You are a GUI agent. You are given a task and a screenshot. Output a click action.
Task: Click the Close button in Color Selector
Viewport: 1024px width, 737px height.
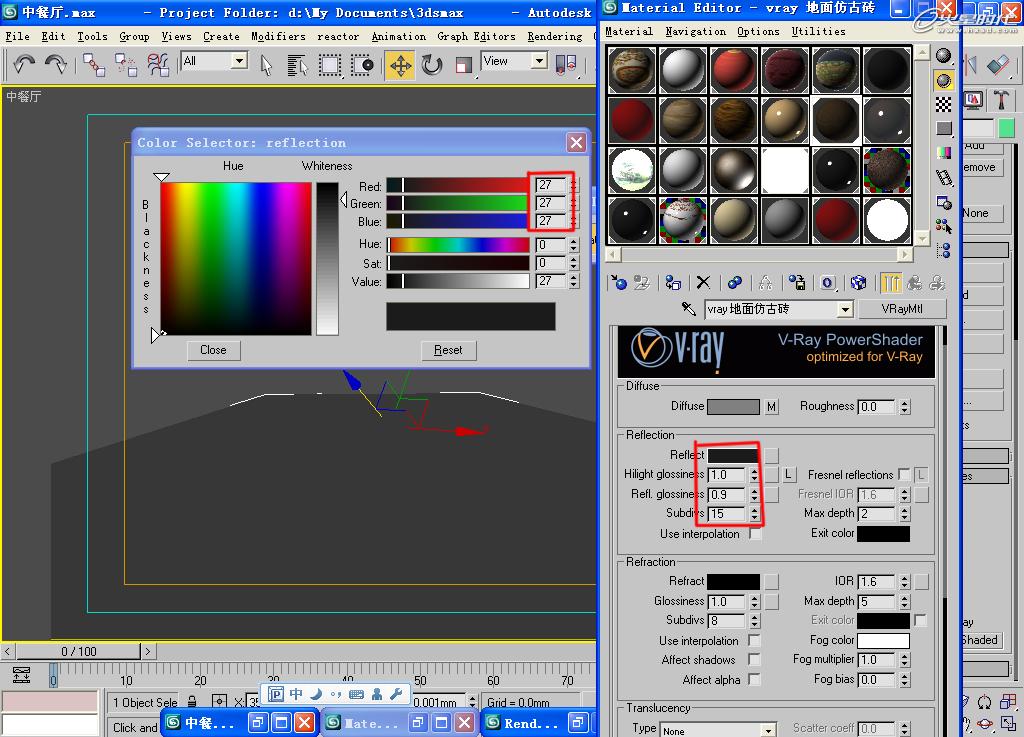[x=213, y=350]
